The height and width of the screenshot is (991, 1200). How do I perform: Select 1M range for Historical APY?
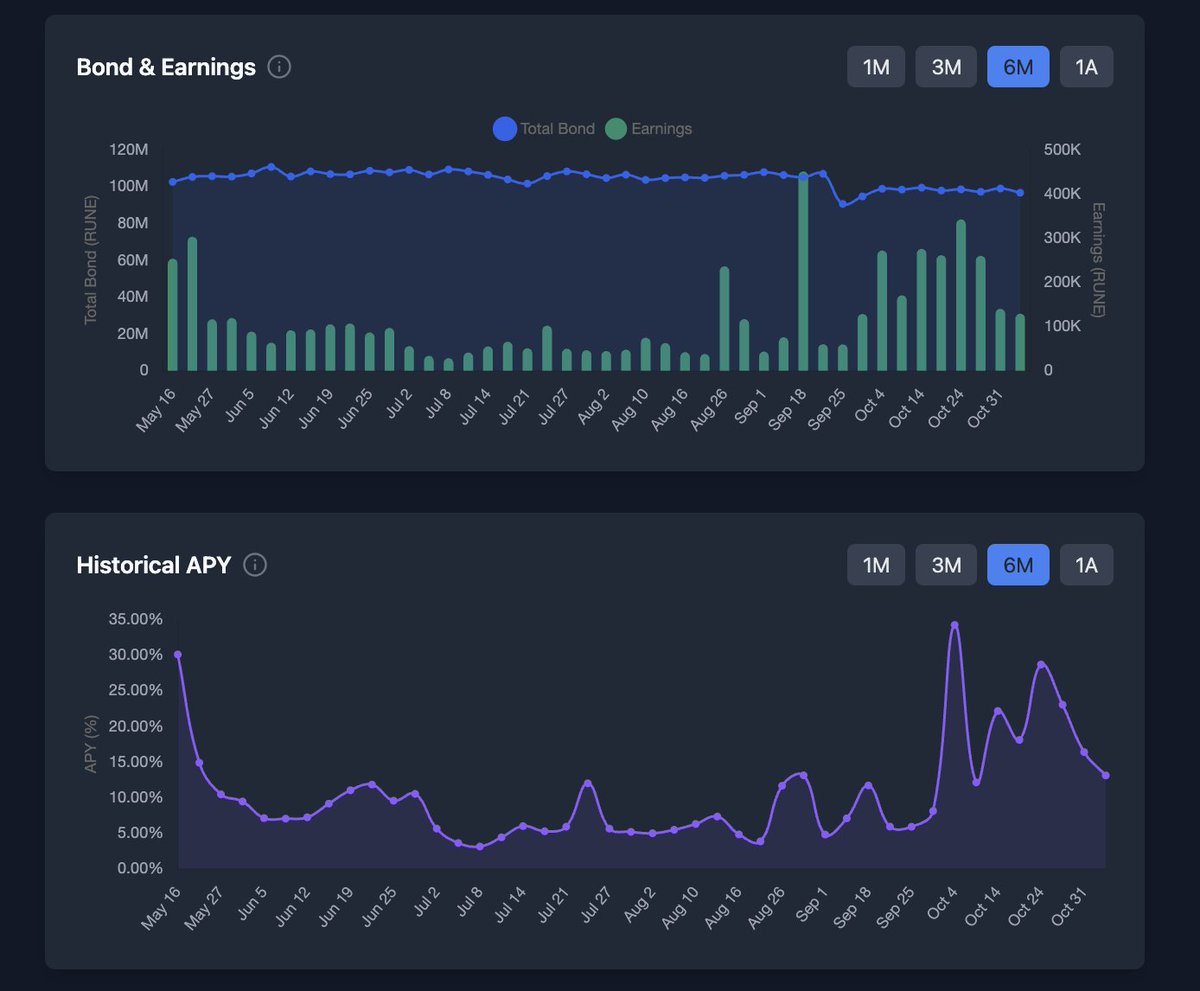point(876,565)
